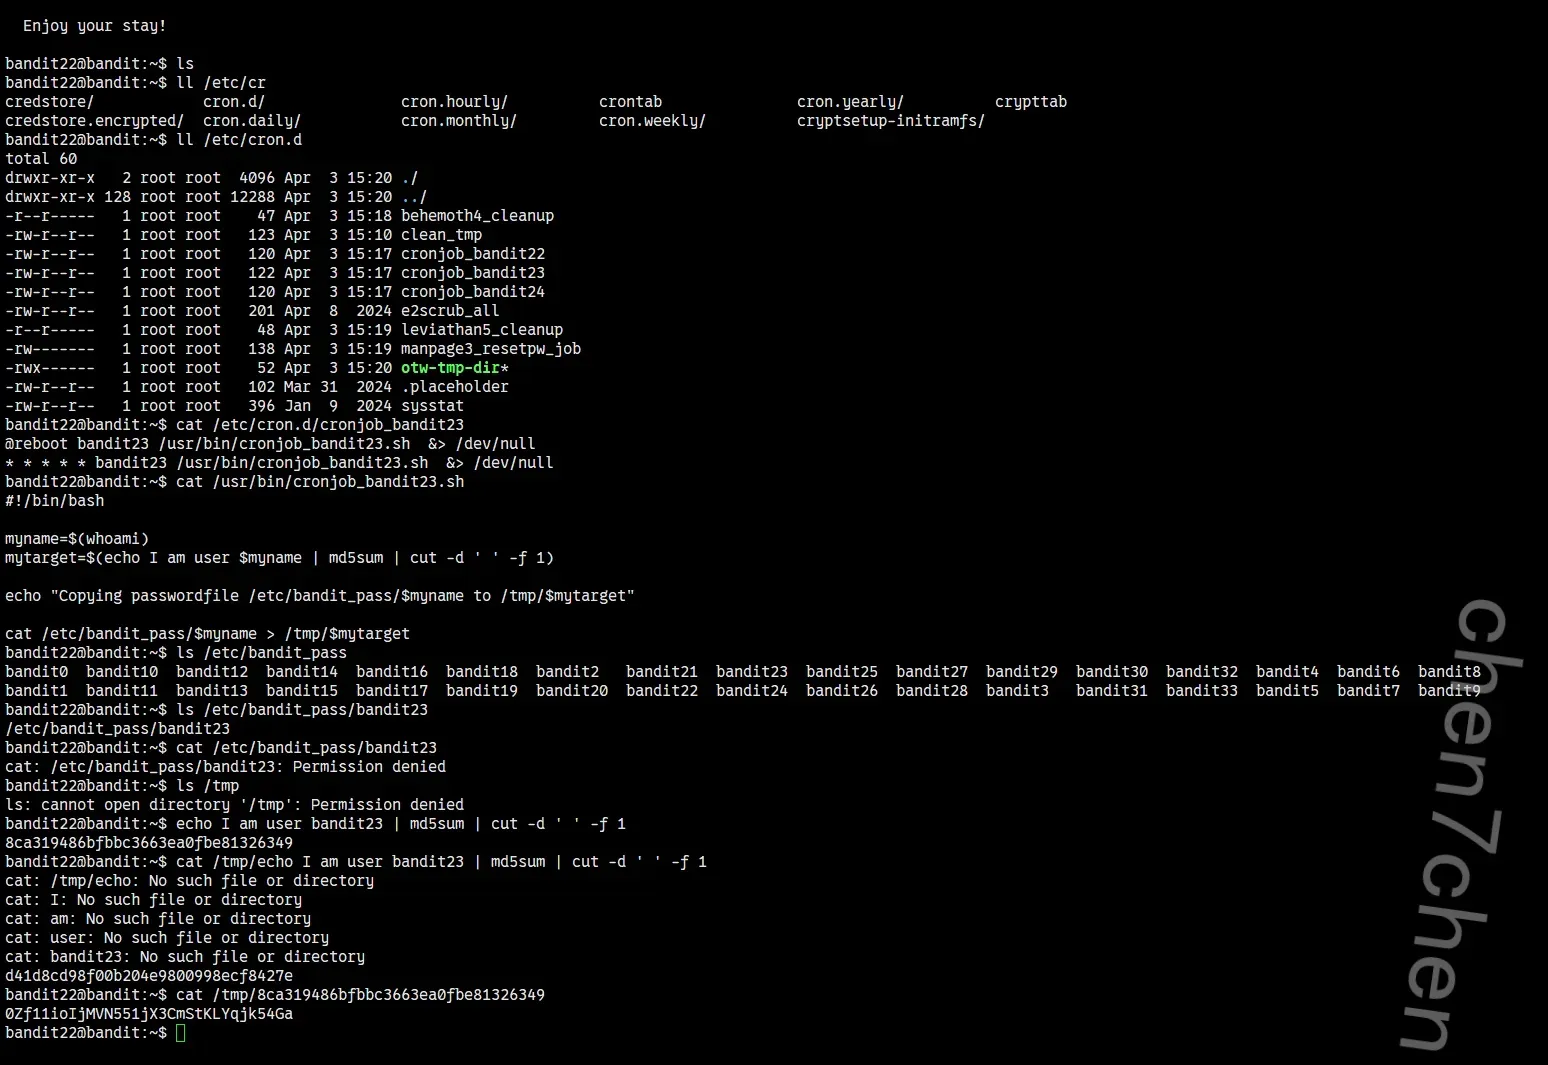Viewport: 1548px width, 1065px height.
Task: Click the sysstat file name
Action: point(432,406)
